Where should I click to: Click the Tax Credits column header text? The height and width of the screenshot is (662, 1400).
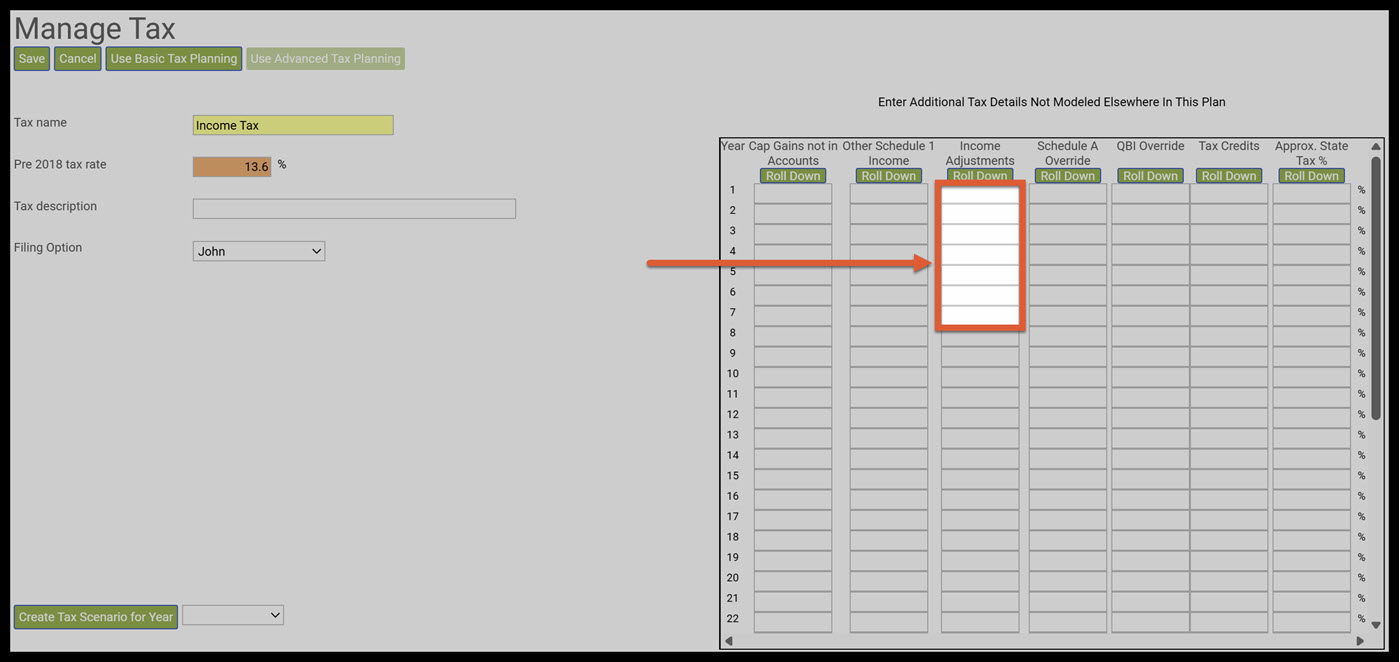point(1229,146)
